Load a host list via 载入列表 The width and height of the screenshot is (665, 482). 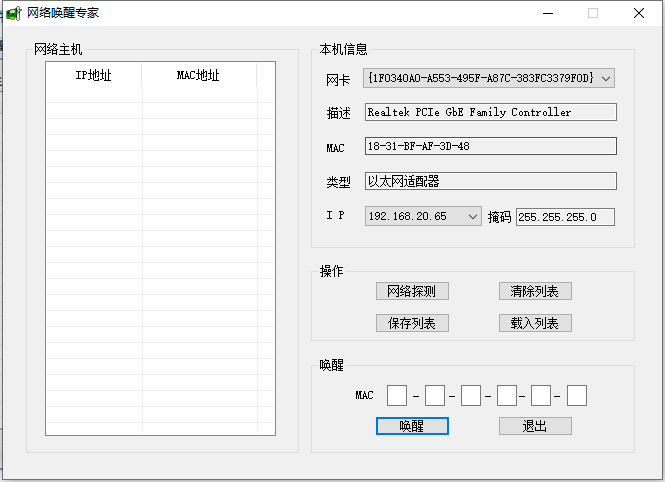tap(535, 323)
